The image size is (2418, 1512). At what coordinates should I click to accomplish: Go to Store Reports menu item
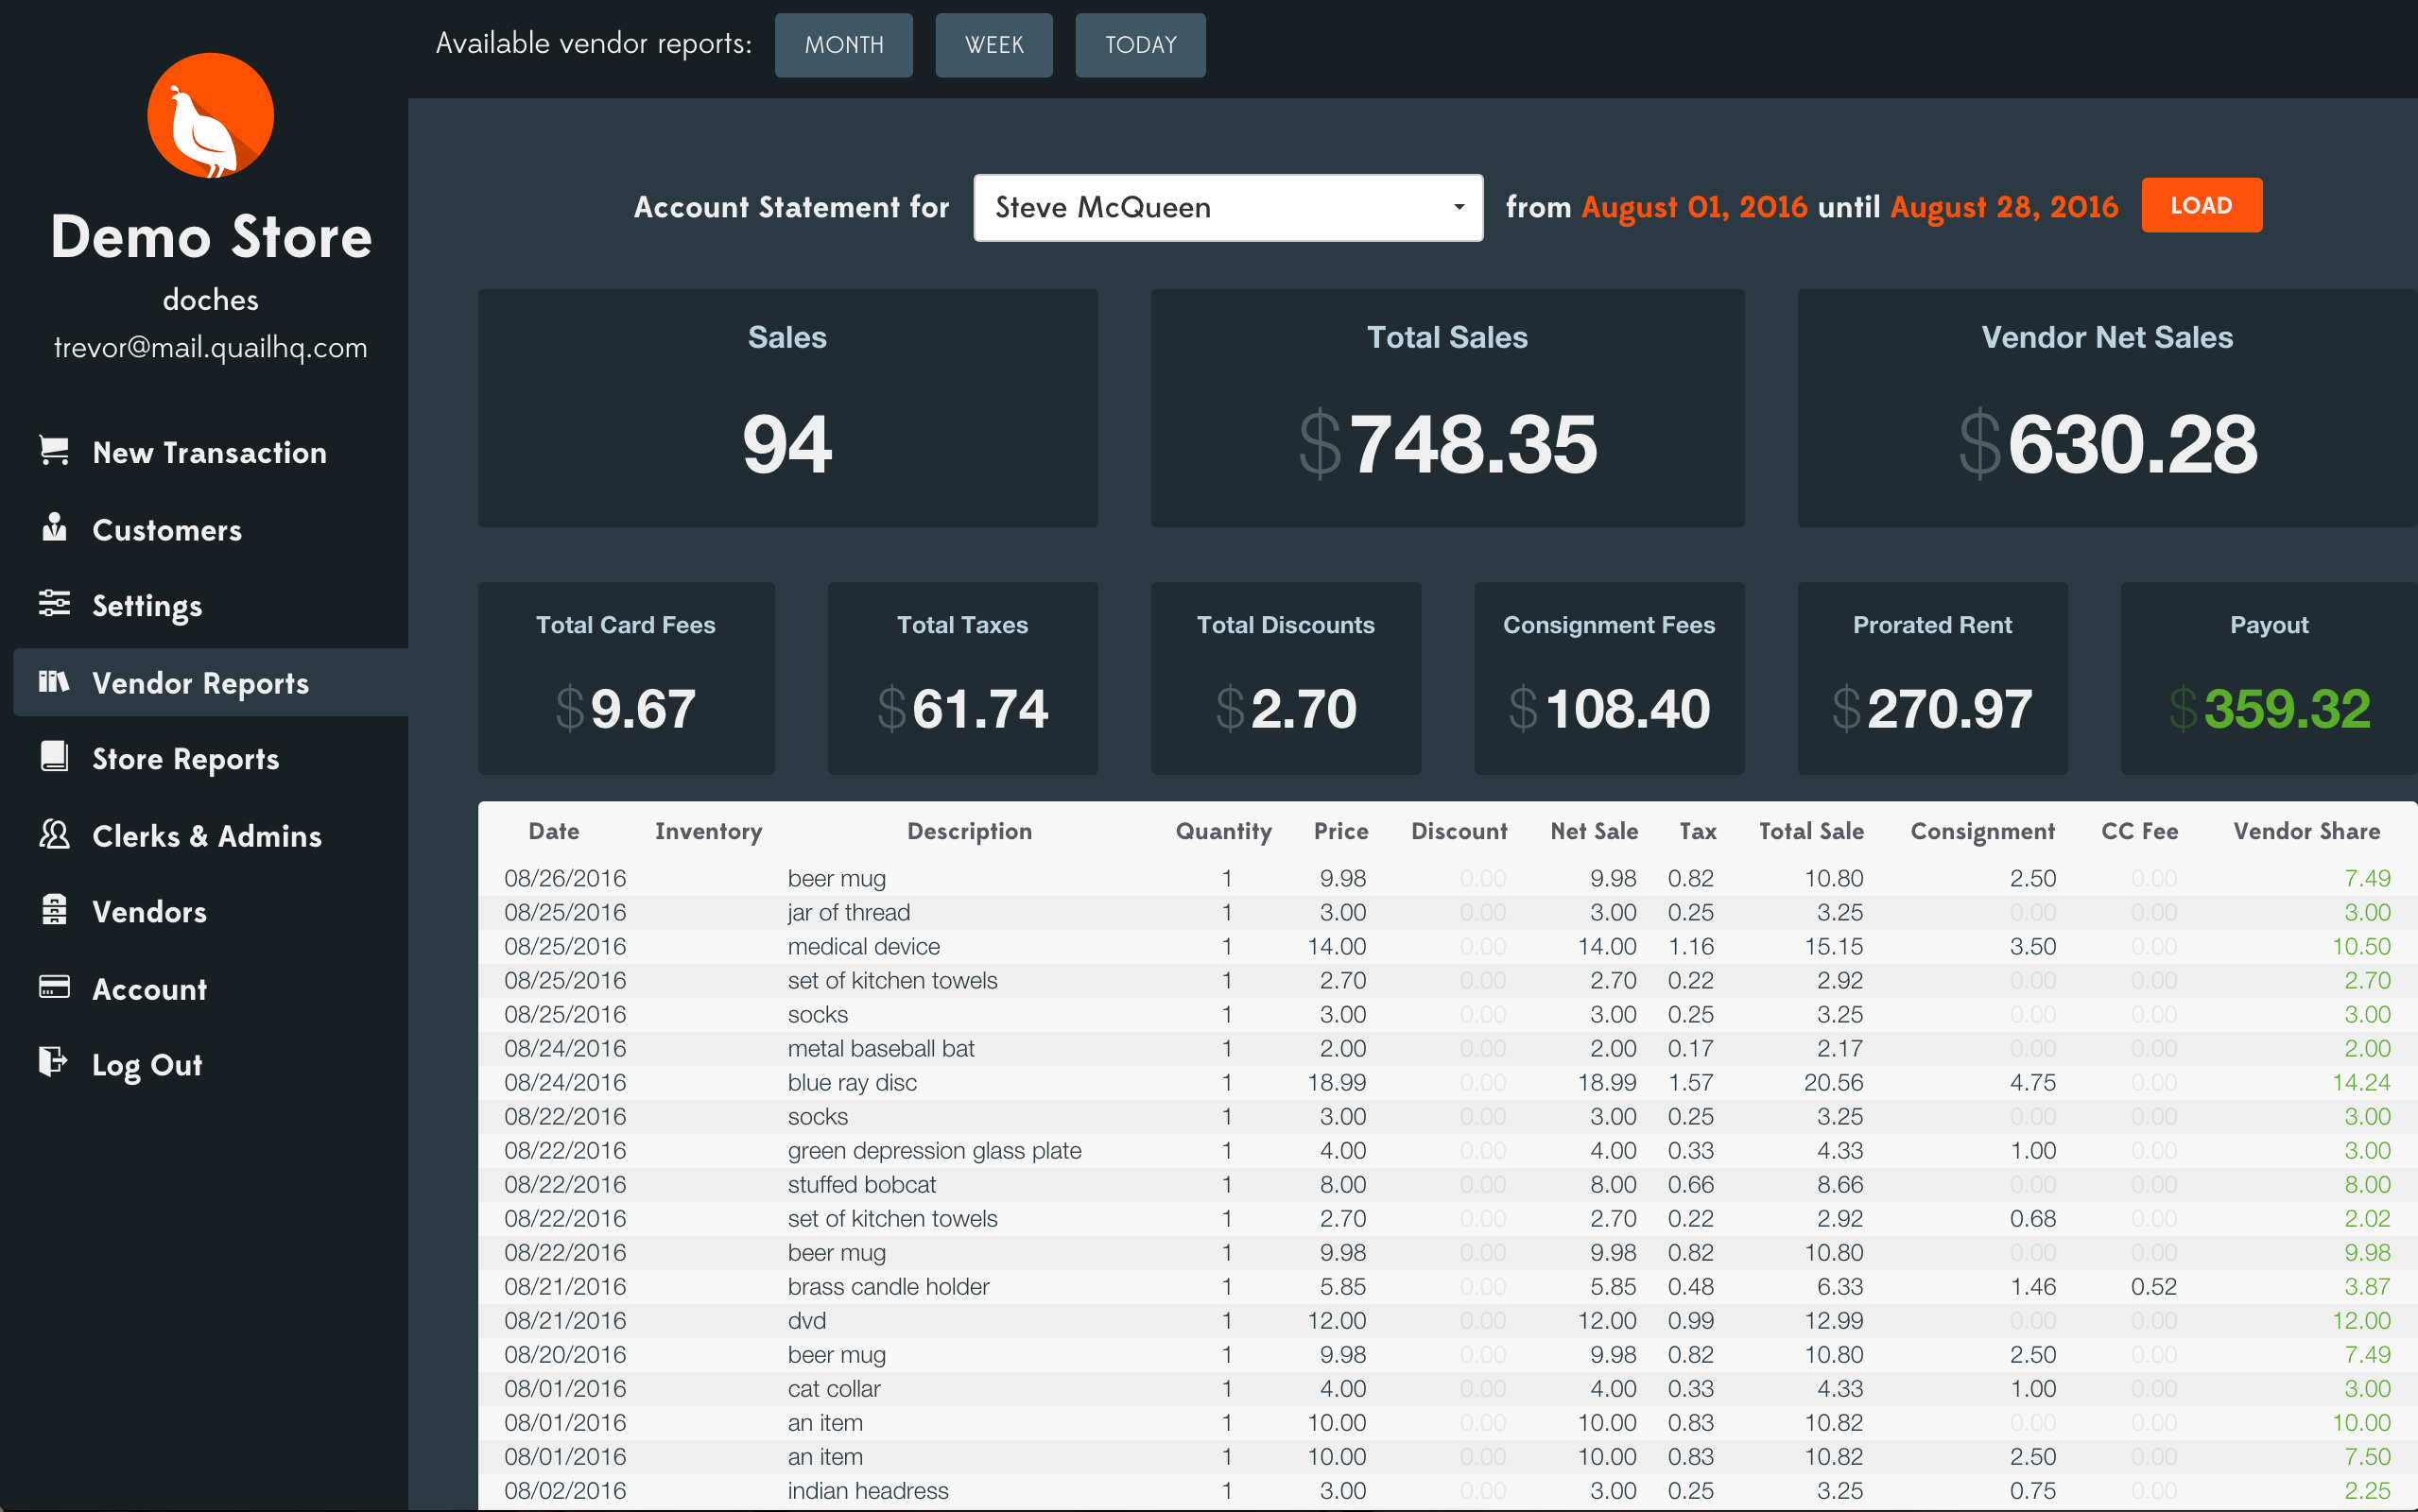tap(185, 759)
